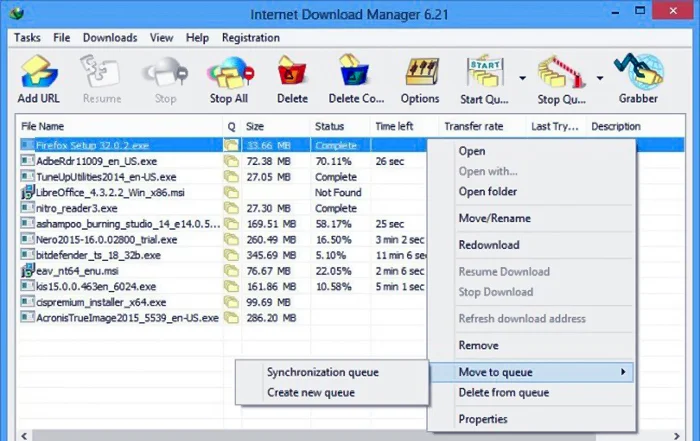Click queue folder icon for nitro_reader3.exe row
Viewport: 700px width, 441px height.
click(x=231, y=208)
